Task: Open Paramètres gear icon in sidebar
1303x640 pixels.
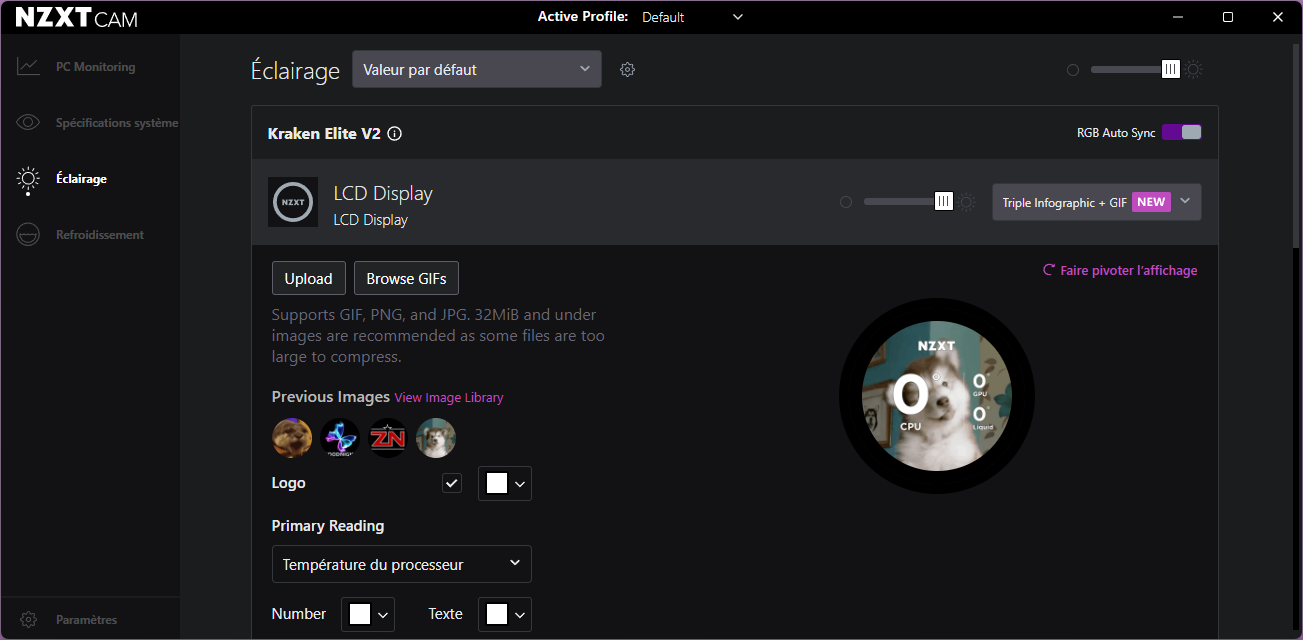Action: (29, 620)
